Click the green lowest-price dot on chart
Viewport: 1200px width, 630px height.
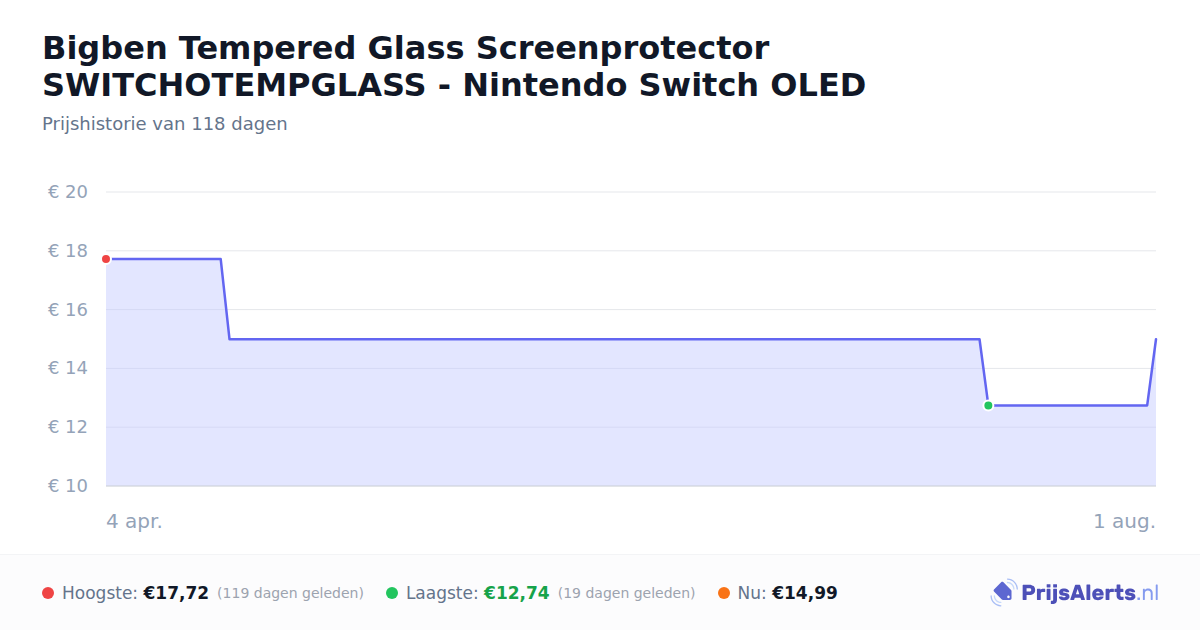988,405
